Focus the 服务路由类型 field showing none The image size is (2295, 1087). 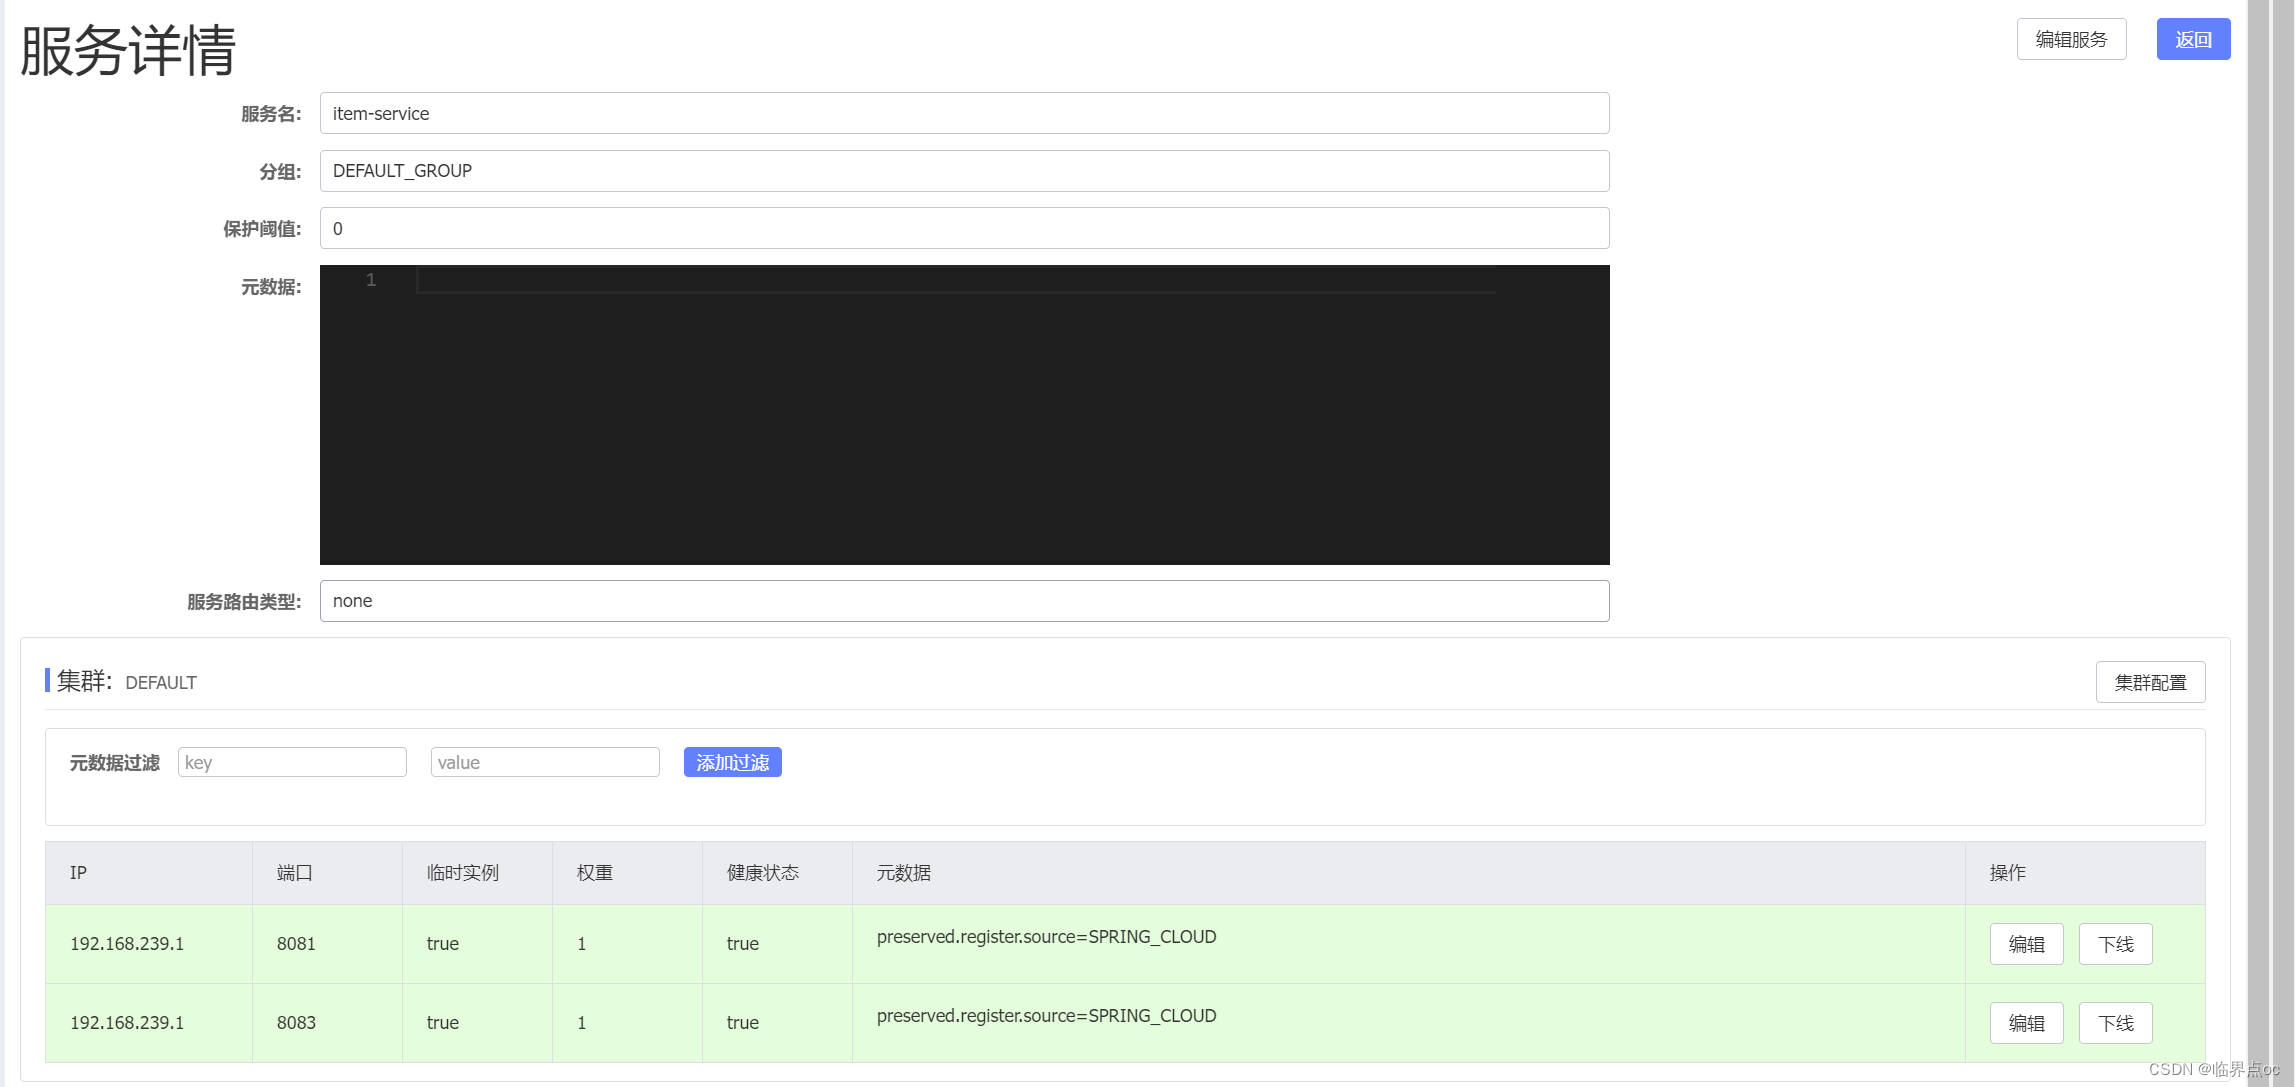(x=964, y=601)
